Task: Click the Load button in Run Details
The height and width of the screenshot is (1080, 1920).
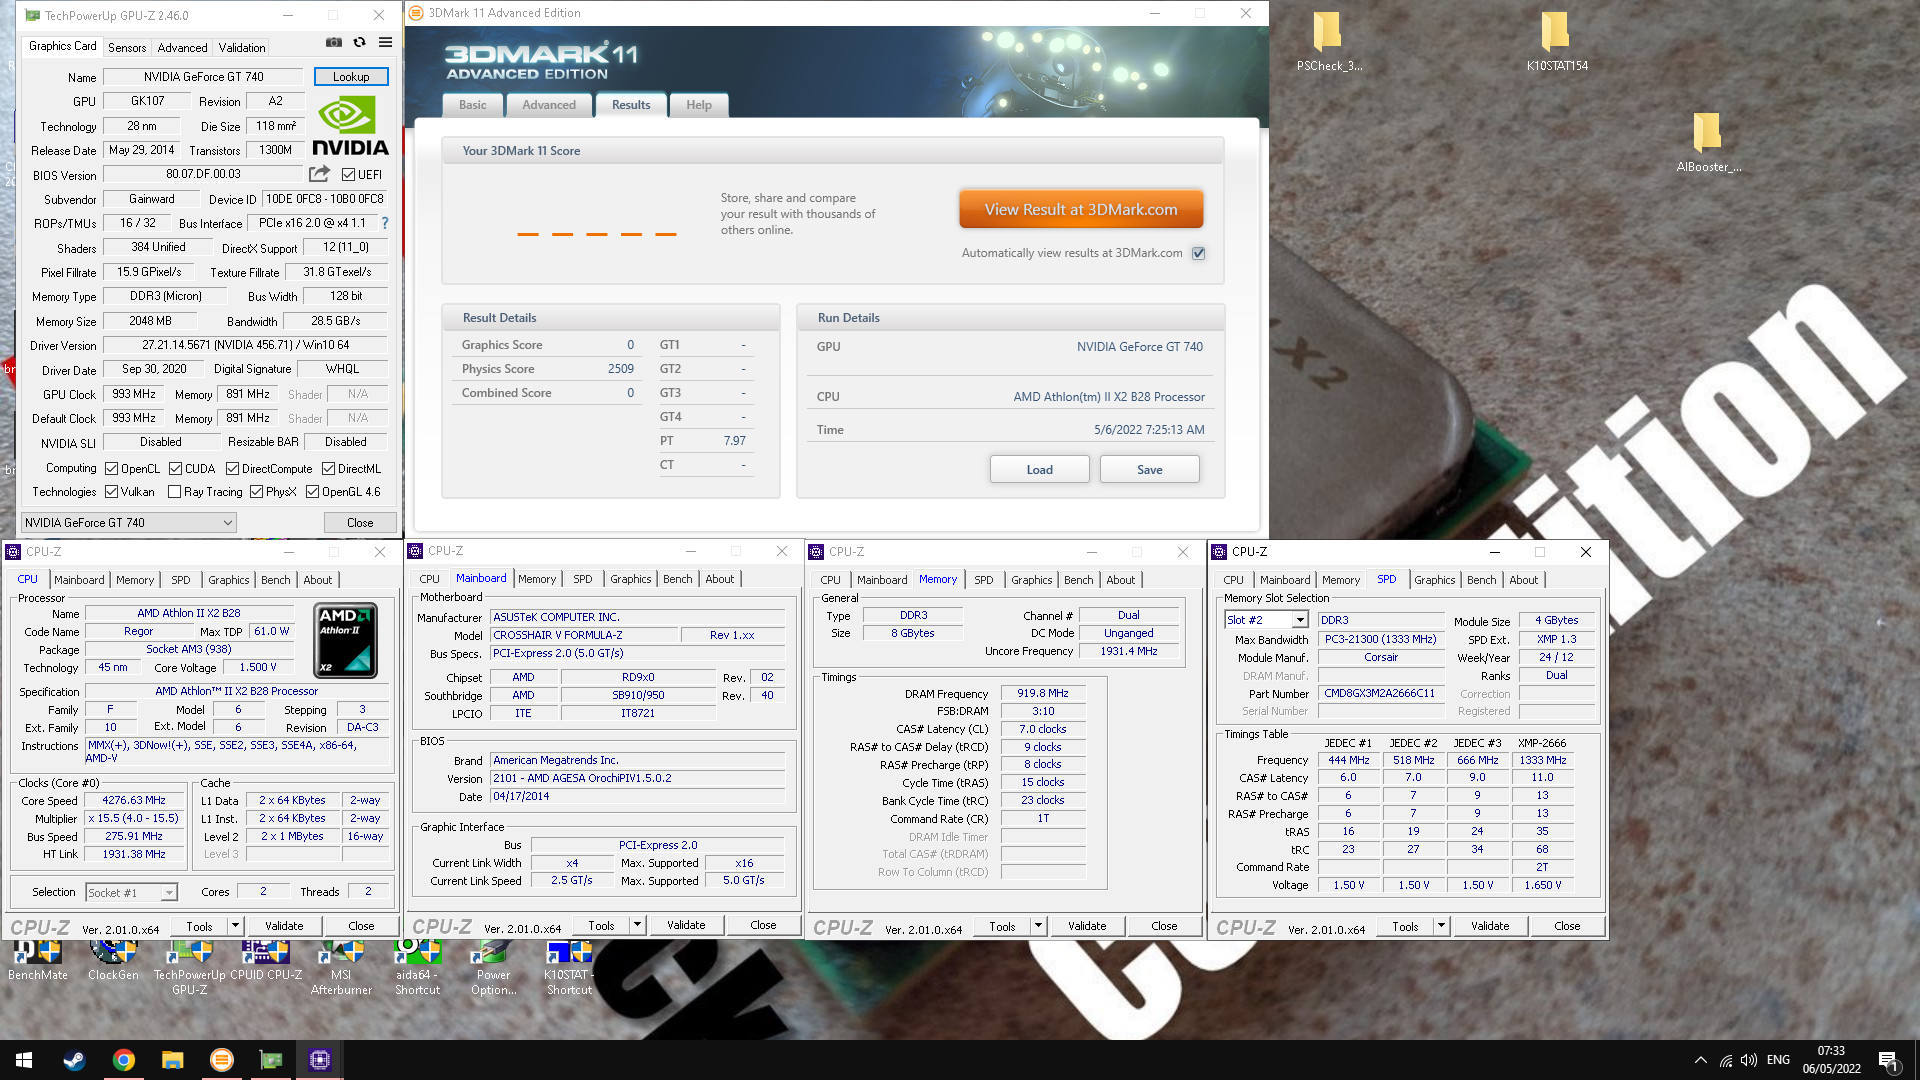Action: pyautogui.click(x=1040, y=470)
